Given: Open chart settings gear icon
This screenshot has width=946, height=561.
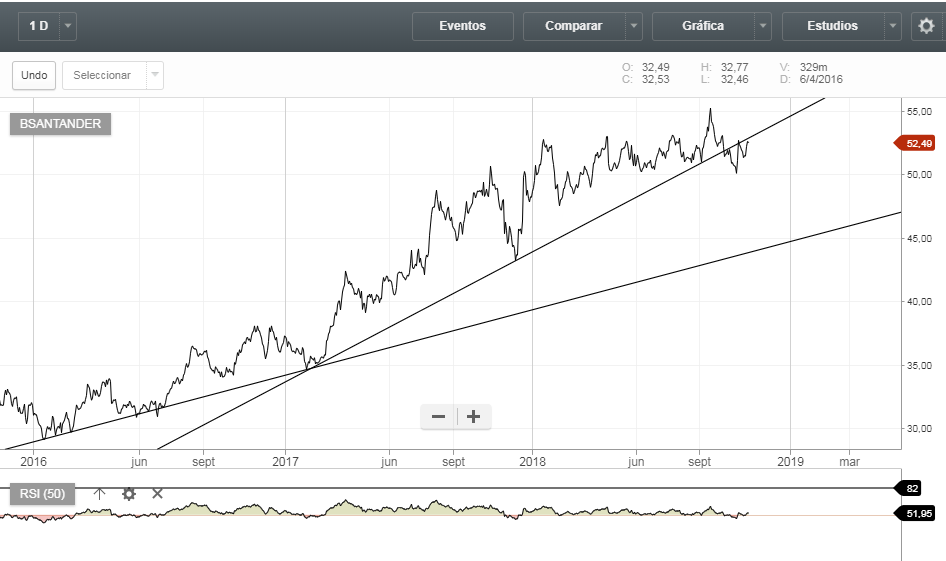Looking at the screenshot, I should click(926, 26).
